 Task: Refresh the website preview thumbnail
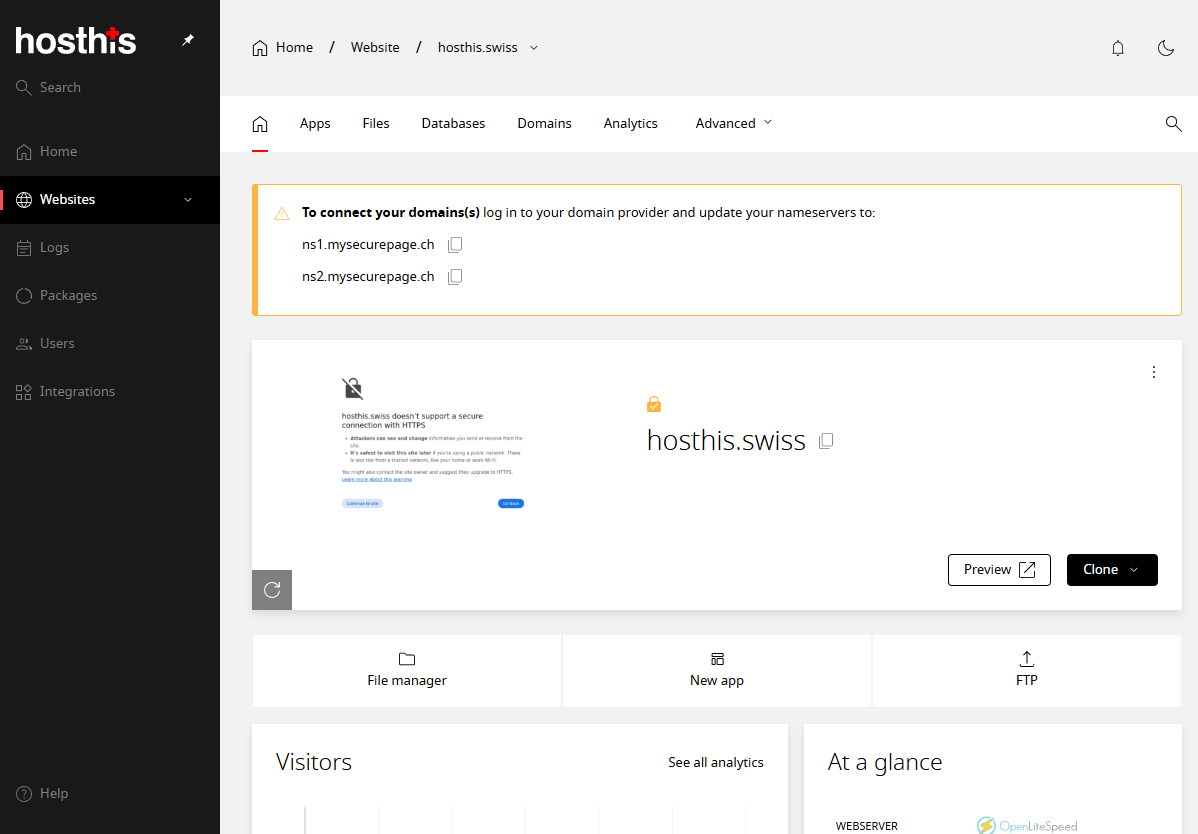(x=271, y=589)
